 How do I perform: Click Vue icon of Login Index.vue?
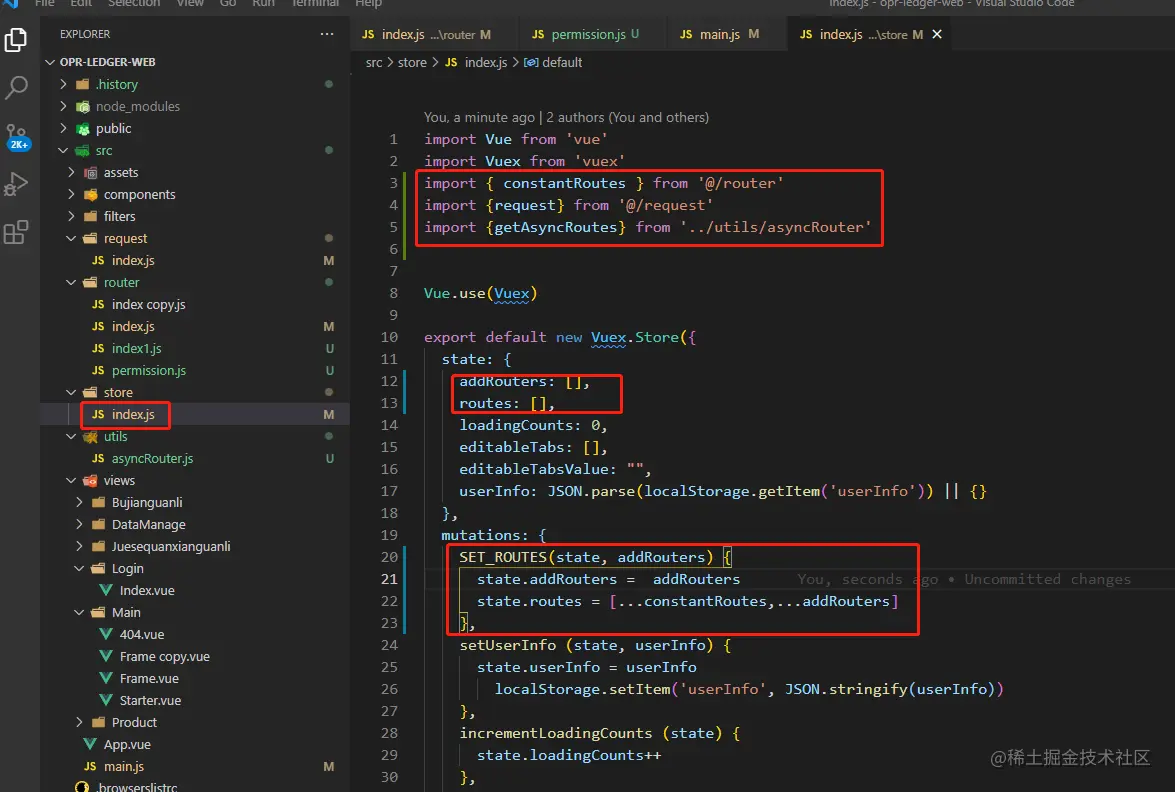[x=106, y=590]
